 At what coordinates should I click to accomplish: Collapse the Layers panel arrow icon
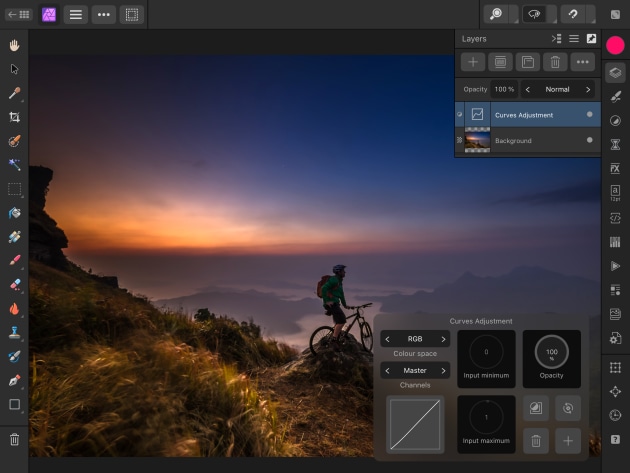(556, 39)
